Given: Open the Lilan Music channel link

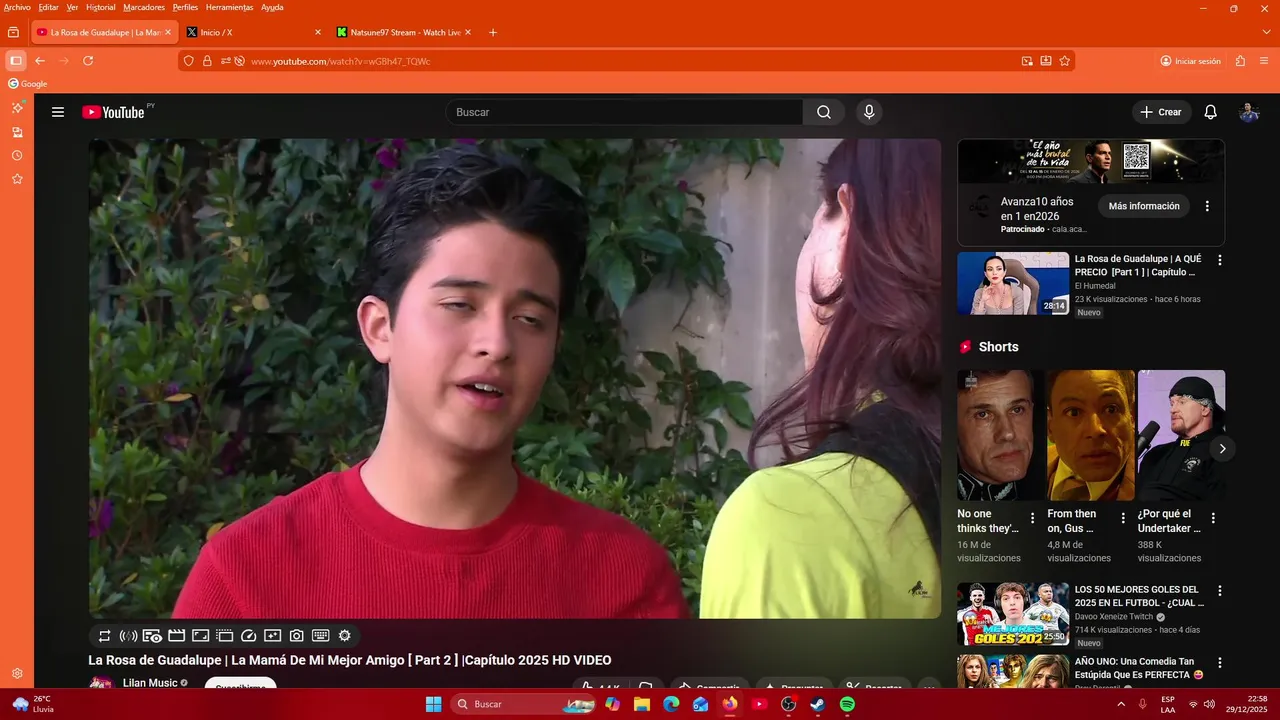Looking at the screenshot, I should [x=150, y=683].
